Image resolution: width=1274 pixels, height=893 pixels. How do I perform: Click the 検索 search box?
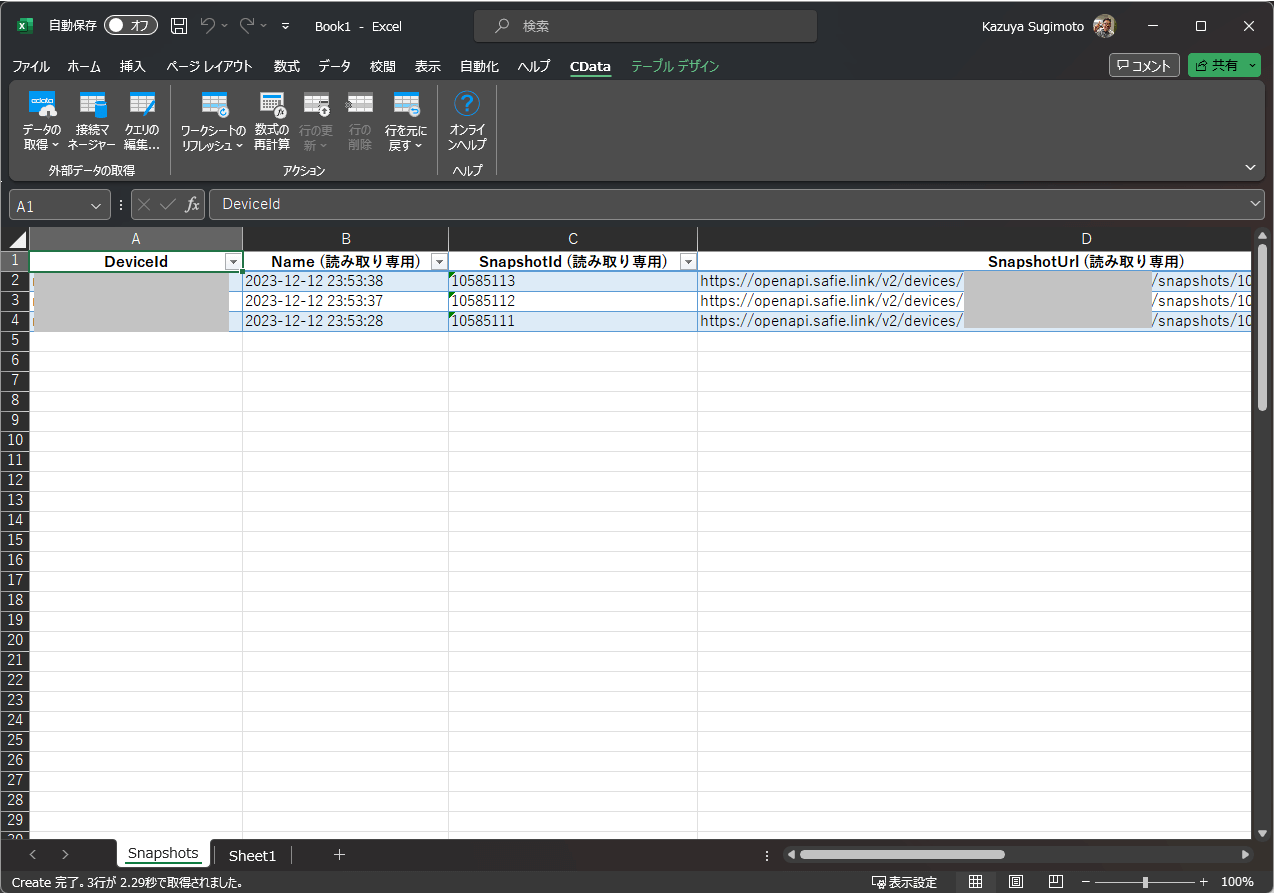tap(645, 26)
